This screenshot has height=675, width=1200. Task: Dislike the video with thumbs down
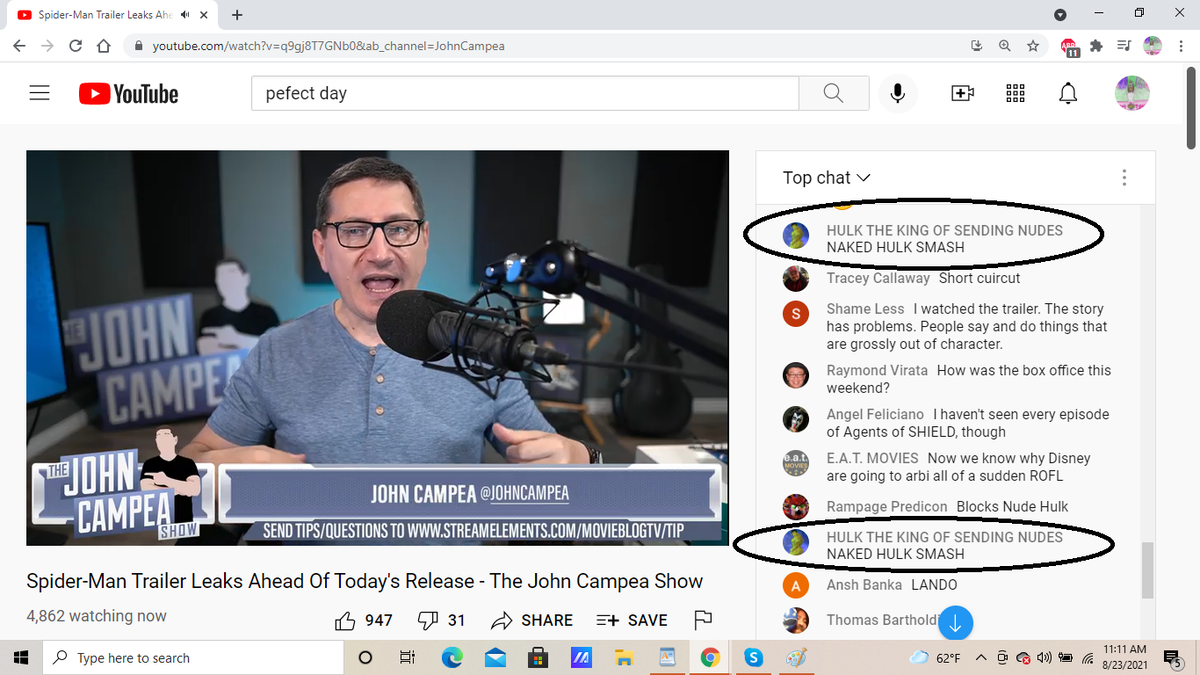pos(428,620)
